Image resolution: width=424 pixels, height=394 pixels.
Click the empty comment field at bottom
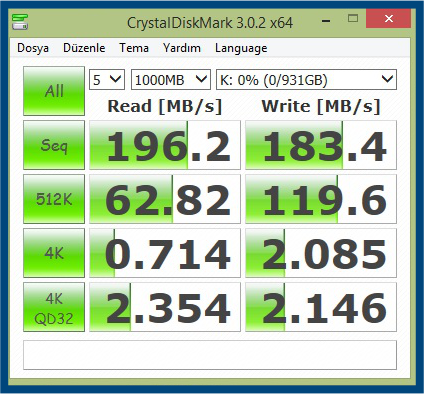(x=210, y=355)
